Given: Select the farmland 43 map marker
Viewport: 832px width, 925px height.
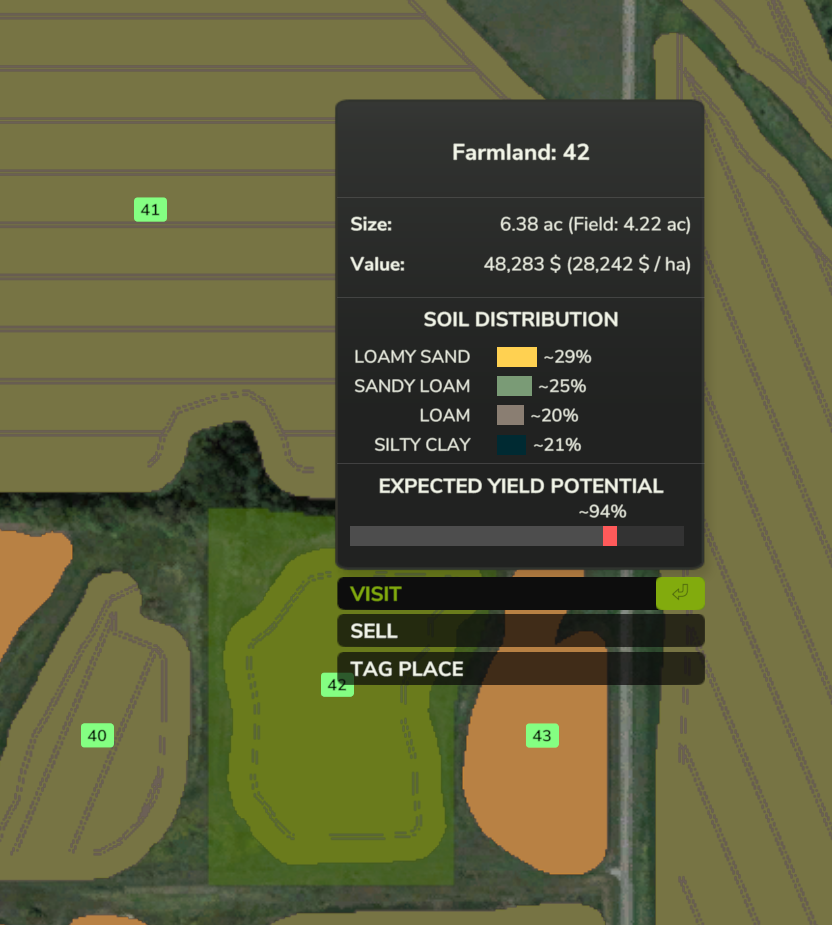Looking at the screenshot, I should (542, 736).
